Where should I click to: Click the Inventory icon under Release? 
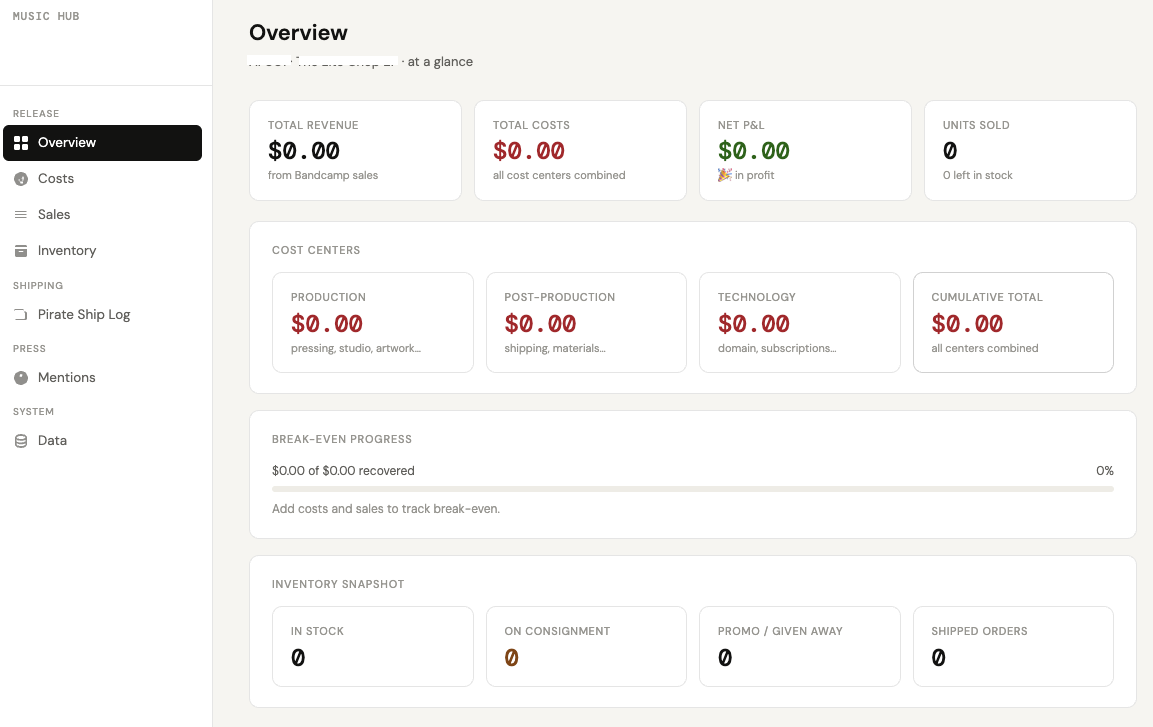click(x=22, y=250)
